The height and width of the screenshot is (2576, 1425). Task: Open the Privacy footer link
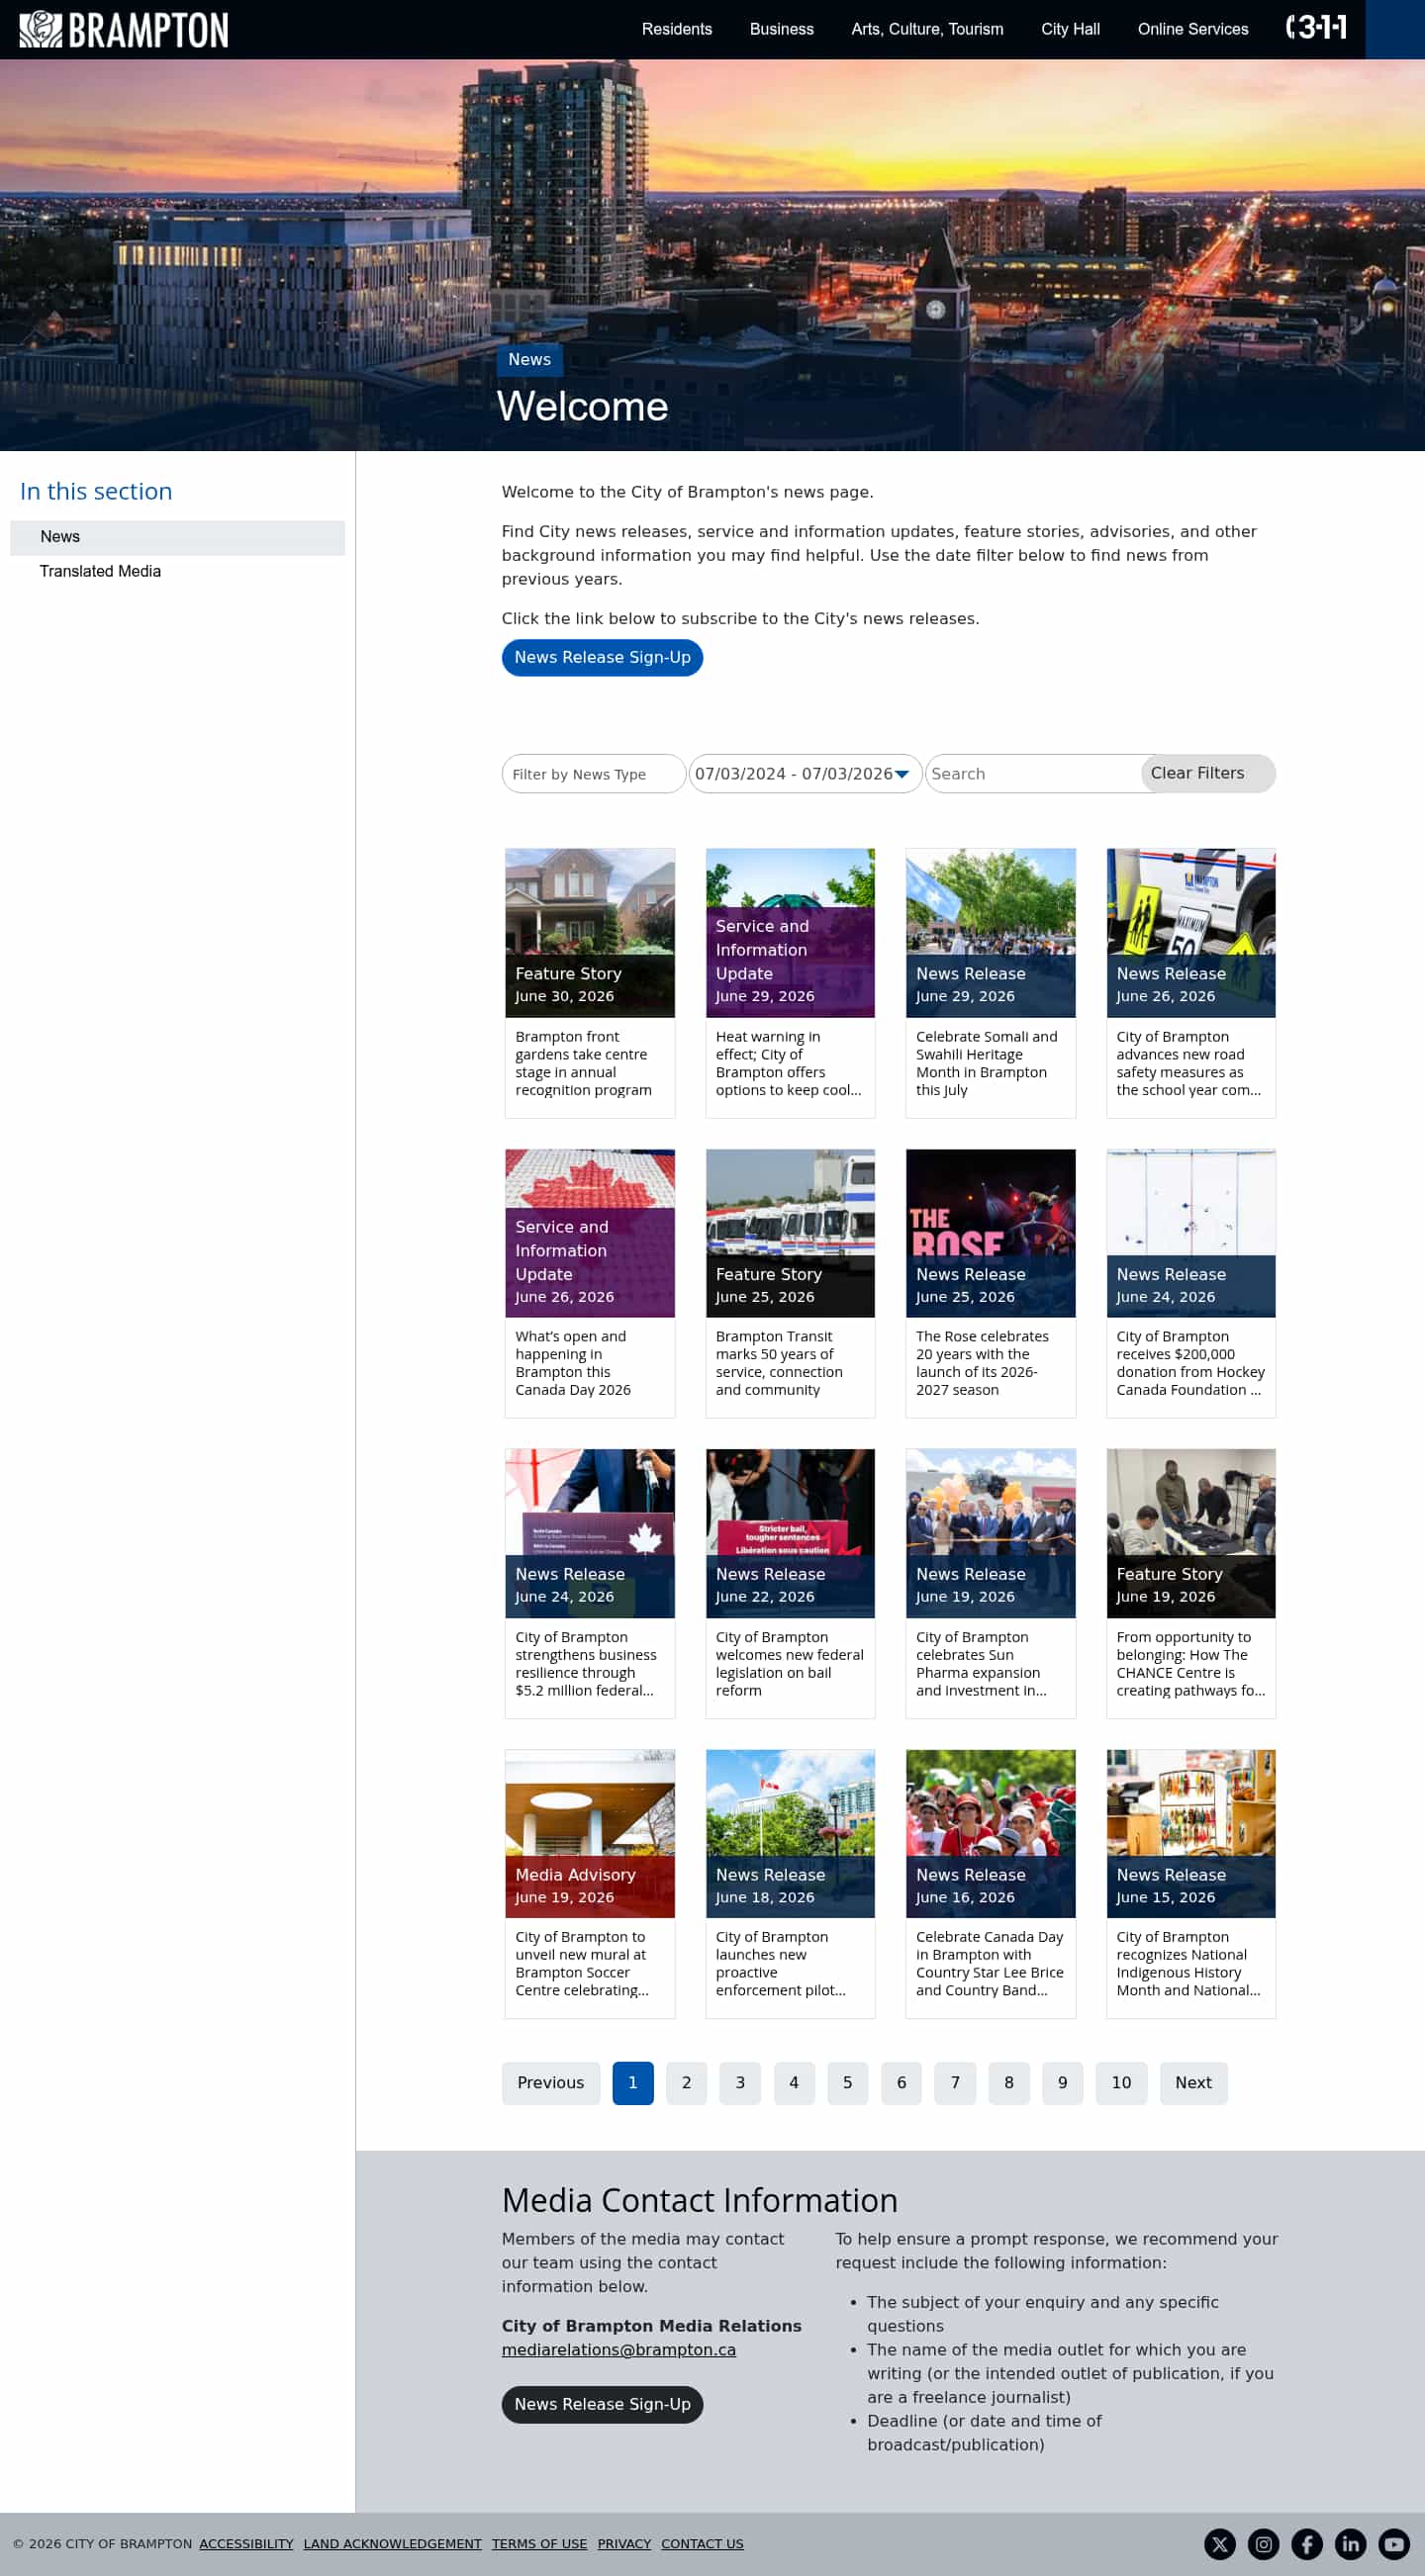(x=624, y=2544)
